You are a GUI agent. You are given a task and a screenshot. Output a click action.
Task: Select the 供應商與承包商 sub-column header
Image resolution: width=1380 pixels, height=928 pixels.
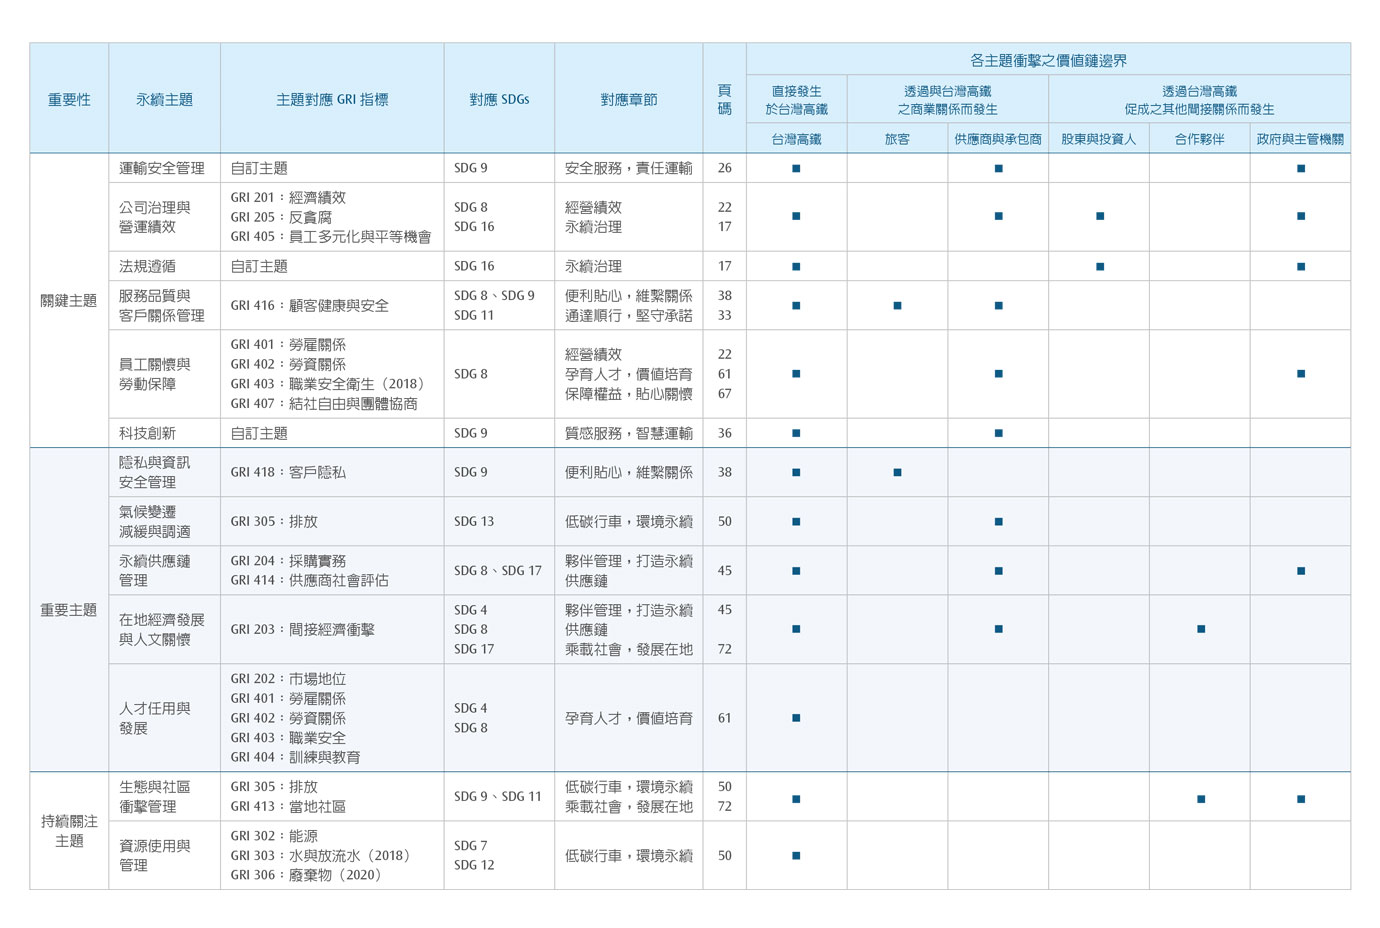click(998, 139)
